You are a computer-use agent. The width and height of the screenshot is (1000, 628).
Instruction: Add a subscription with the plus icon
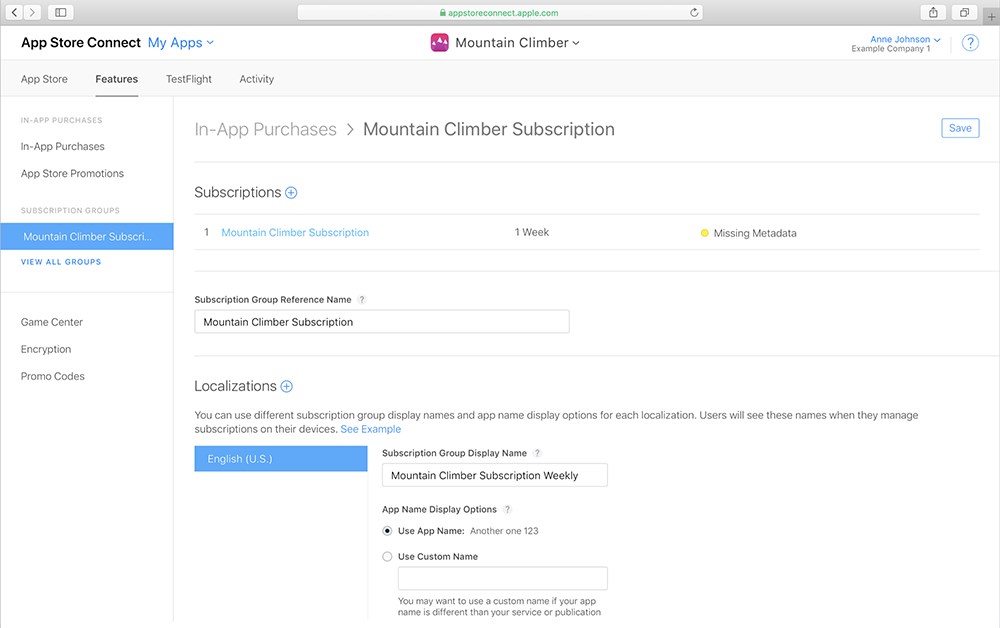pyautogui.click(x=291, y=193)
